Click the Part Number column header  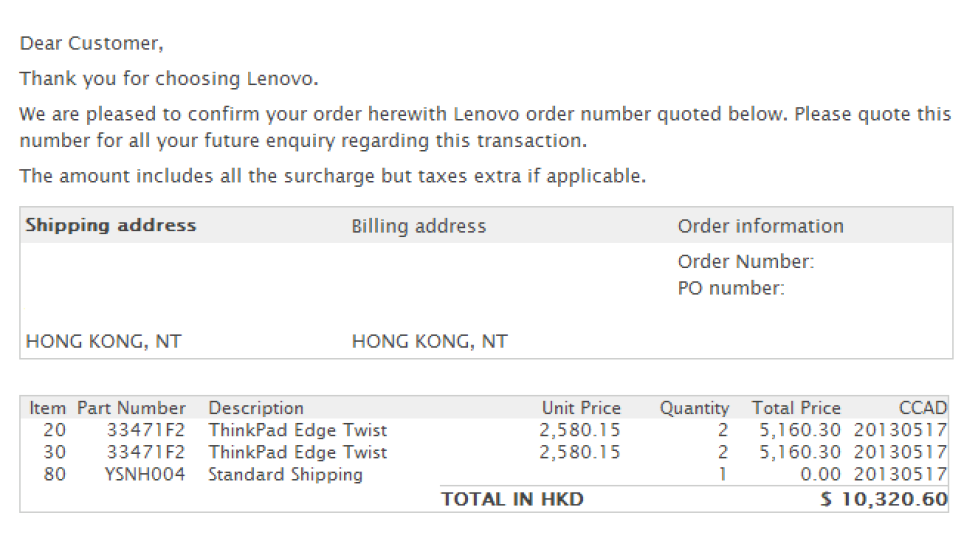click(131, 408)
